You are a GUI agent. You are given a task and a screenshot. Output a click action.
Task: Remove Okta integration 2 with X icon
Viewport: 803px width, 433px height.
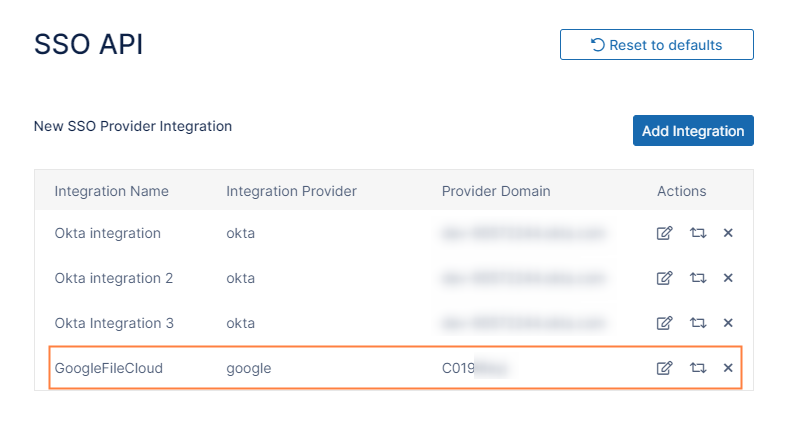[728, 278]
